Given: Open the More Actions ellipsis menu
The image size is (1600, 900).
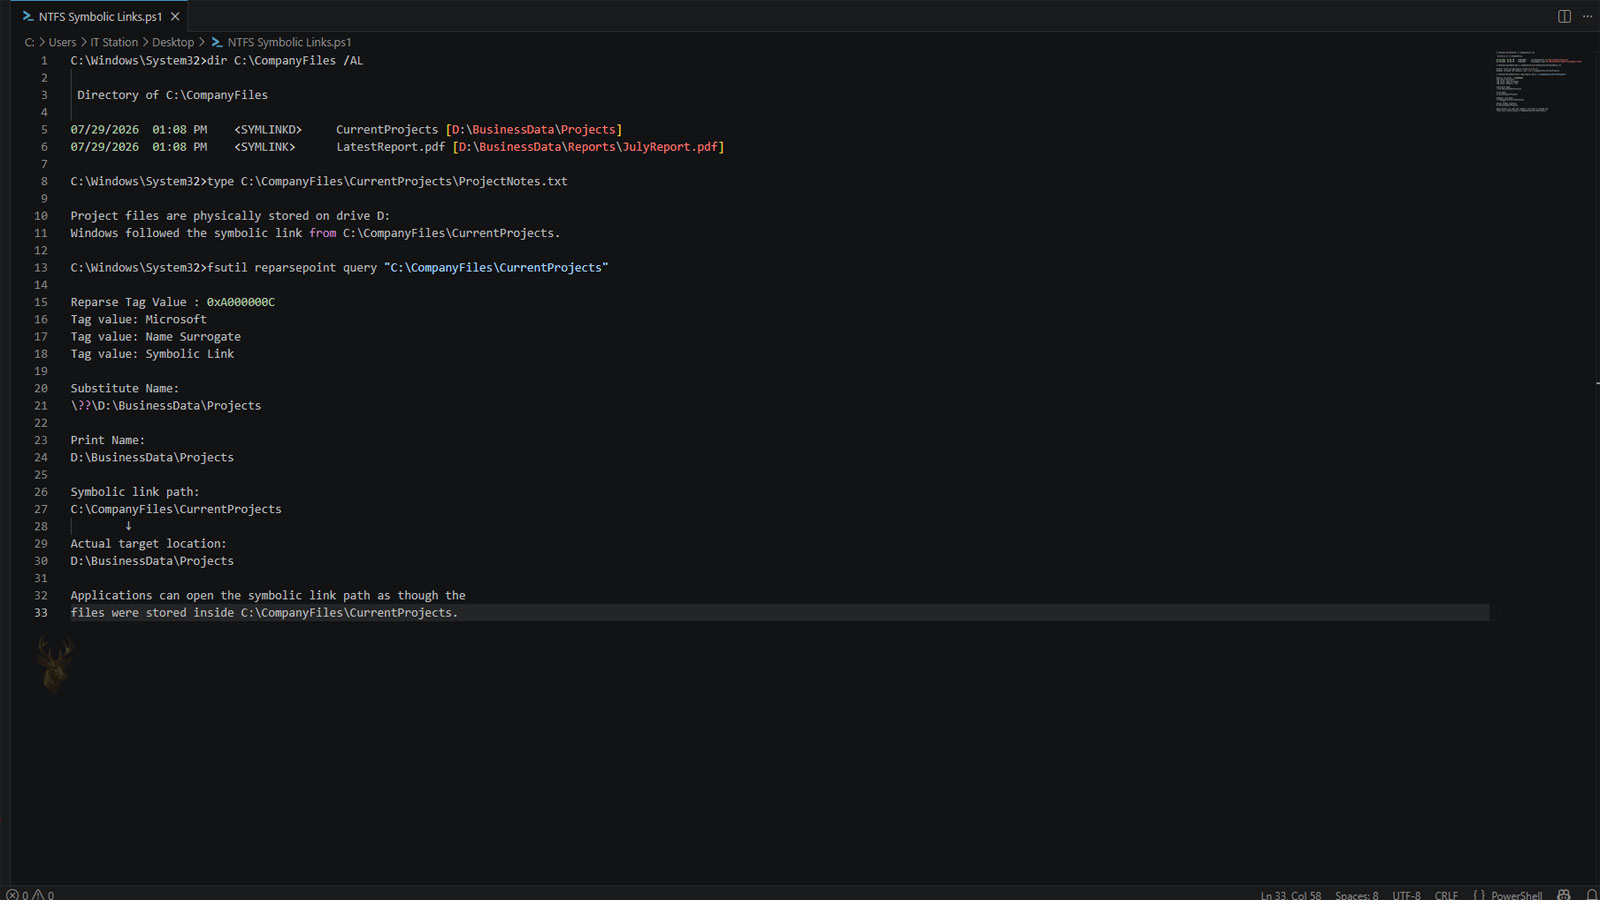Looking at the screenshot, I should (1587, 16).
